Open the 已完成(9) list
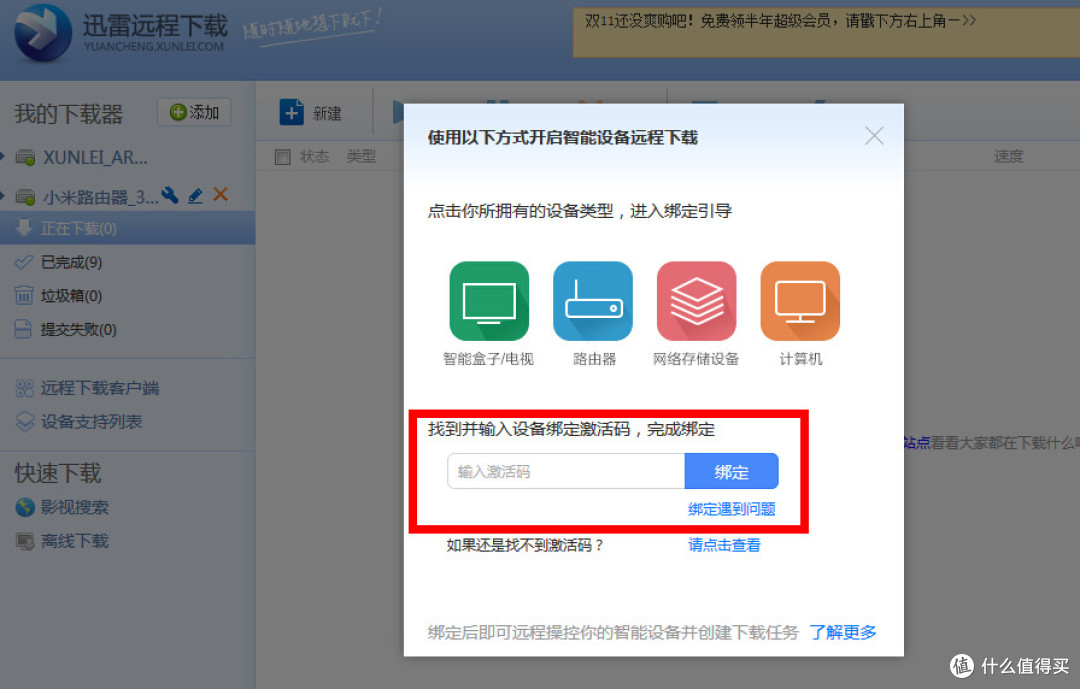 [x=71, y=262]
